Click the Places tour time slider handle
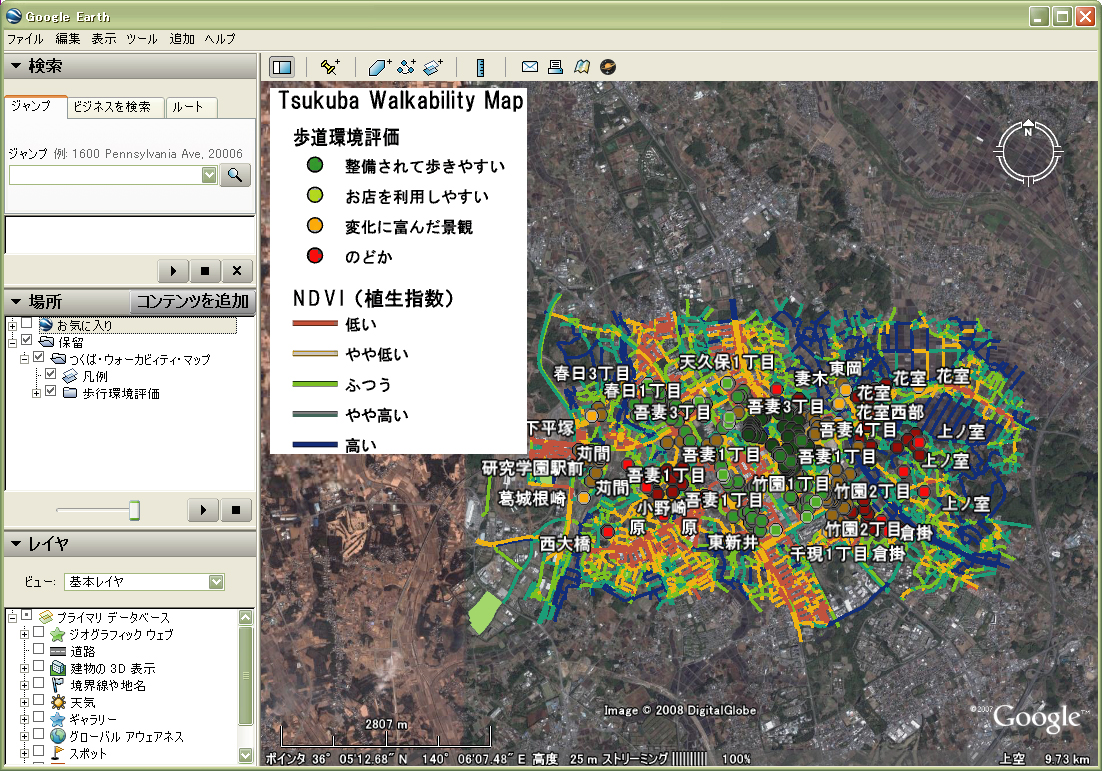Viewport: 1102px width, 771px height. pos(134,511)
